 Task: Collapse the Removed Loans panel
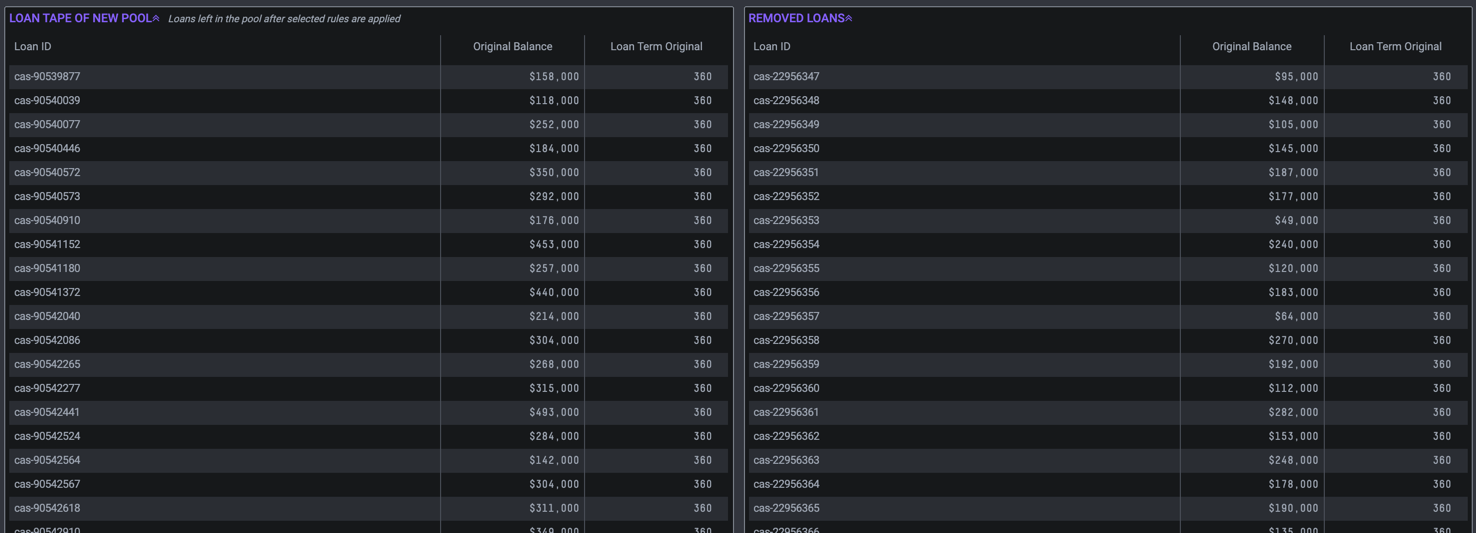(849, 18)
